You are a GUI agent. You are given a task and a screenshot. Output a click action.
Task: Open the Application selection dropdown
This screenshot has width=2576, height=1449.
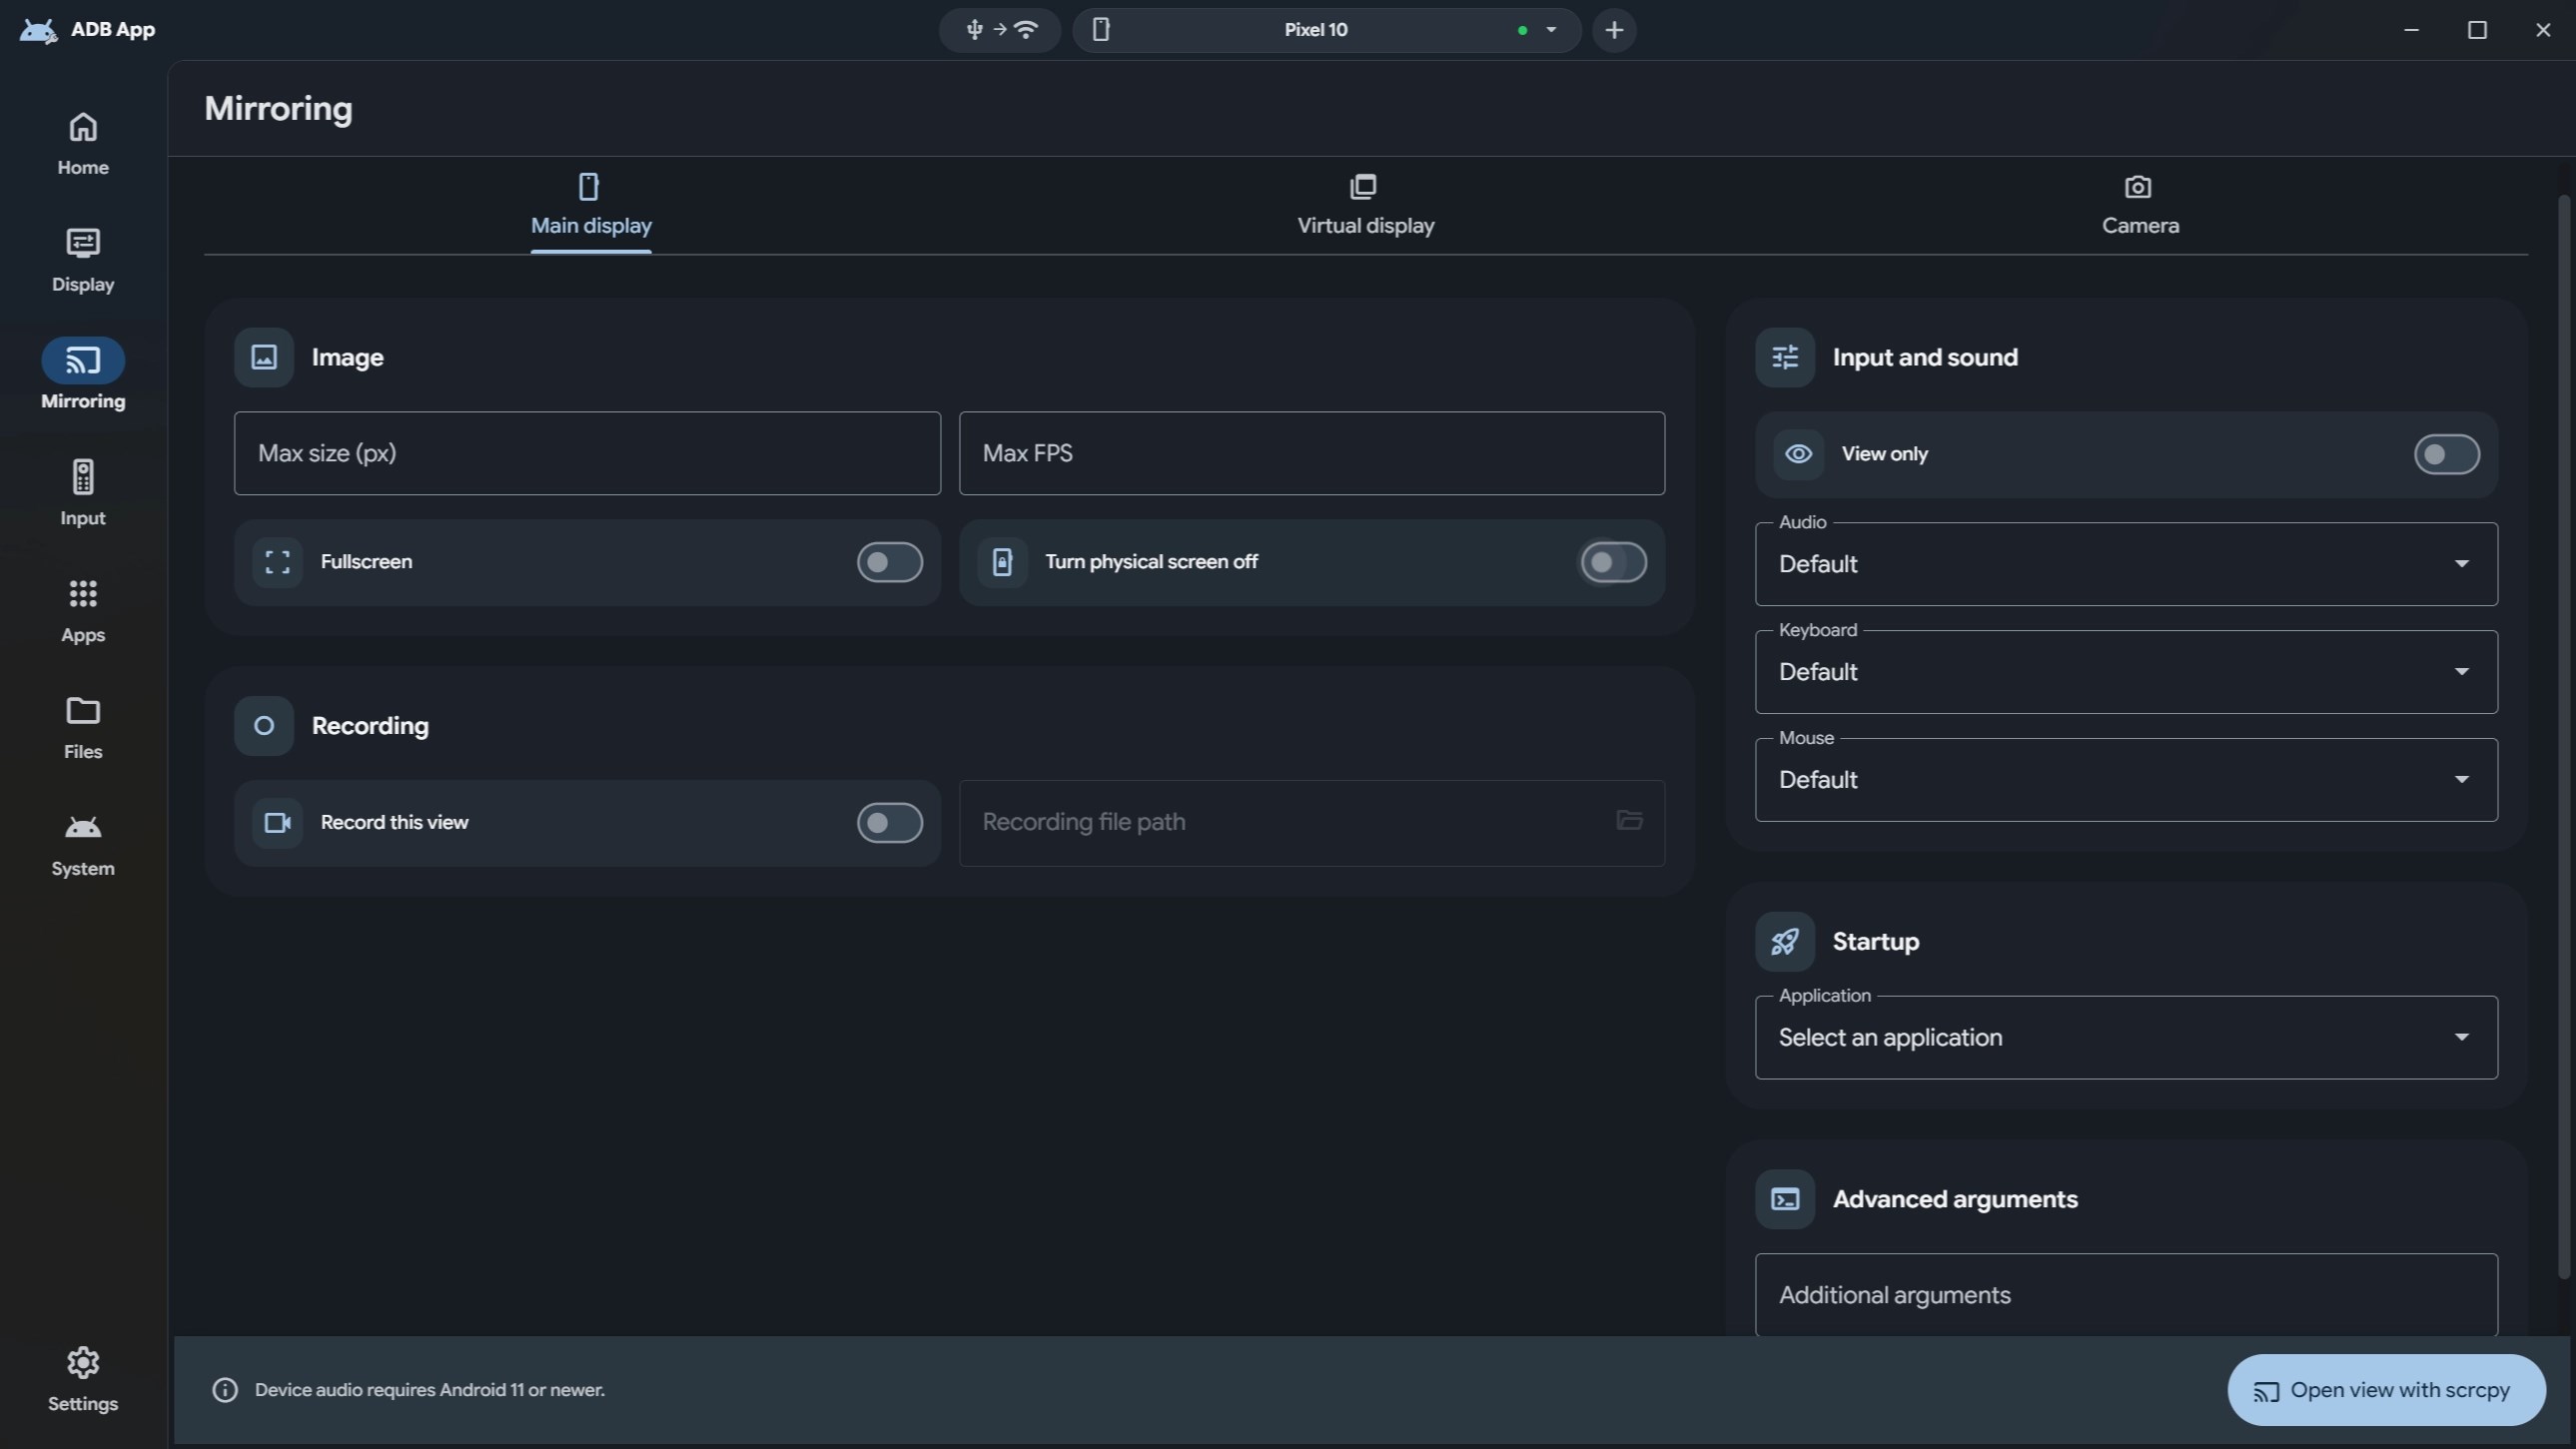coord(2126,1038)
